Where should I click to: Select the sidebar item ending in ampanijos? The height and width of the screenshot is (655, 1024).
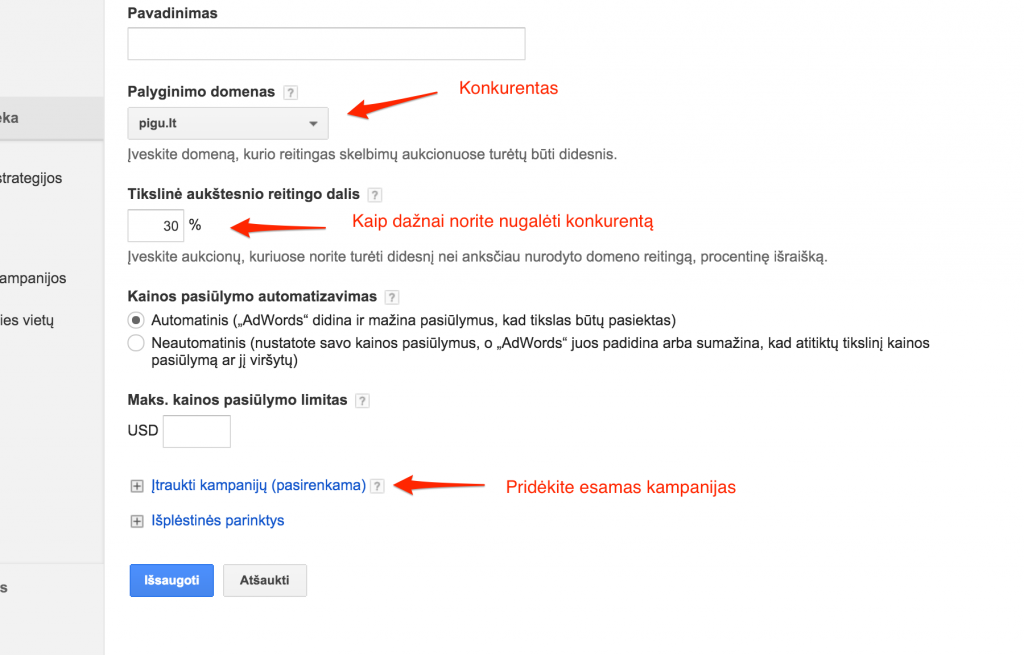[x=33, y=278]
